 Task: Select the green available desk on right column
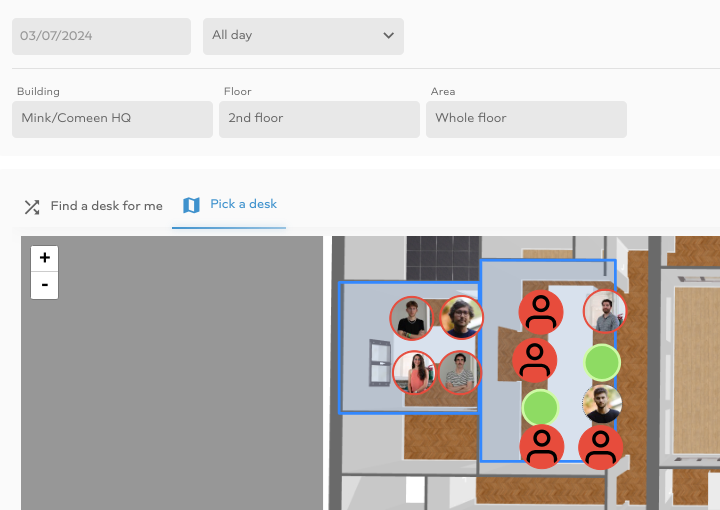pyautogui.click(x=602, y=362)
